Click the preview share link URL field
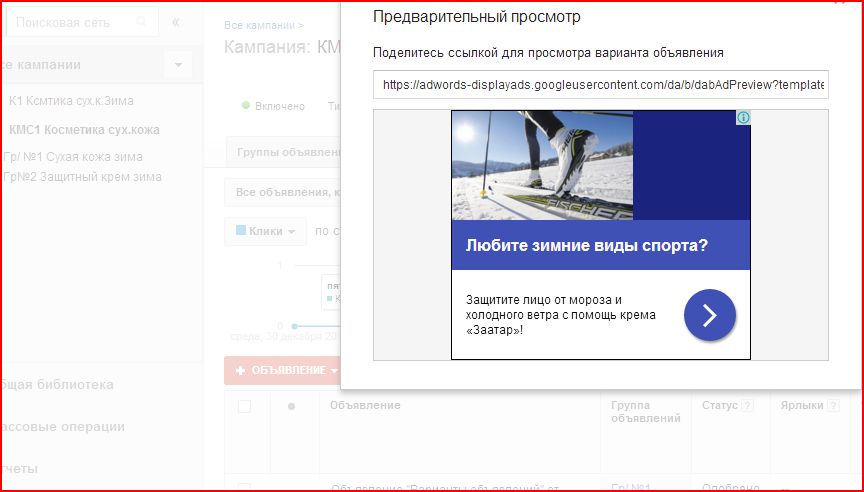The height and width of the screenshot is (492, 864). [x=601, y=85]
